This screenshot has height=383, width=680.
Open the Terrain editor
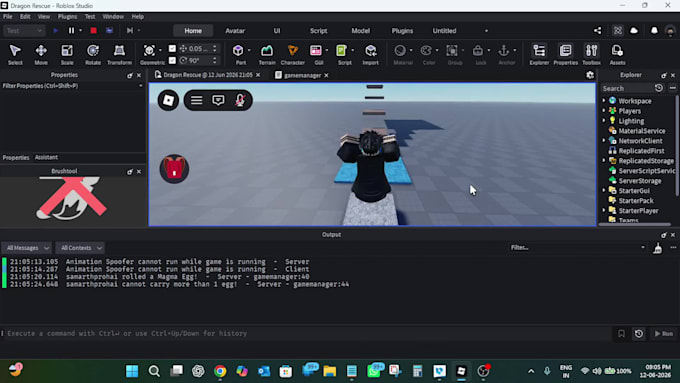pyautogui.click(x=267, y=55)
